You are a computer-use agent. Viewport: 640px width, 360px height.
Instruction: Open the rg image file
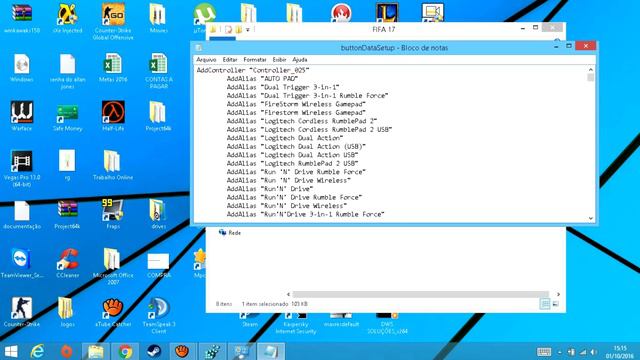click(x=67, y=165)
